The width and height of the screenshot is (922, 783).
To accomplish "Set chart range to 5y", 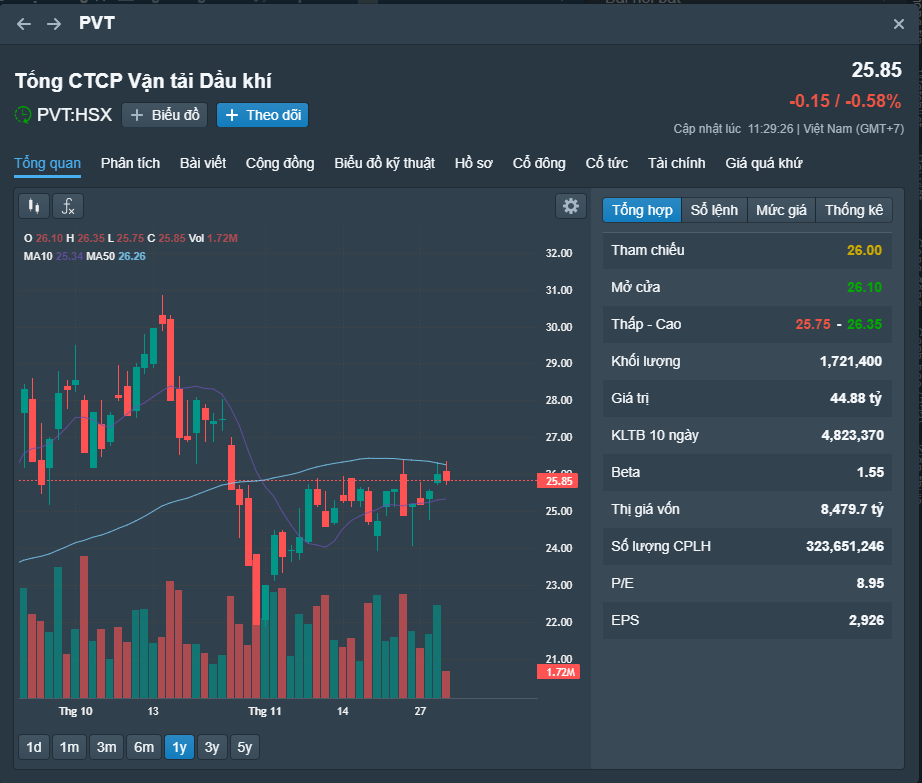I will [245, 747].
